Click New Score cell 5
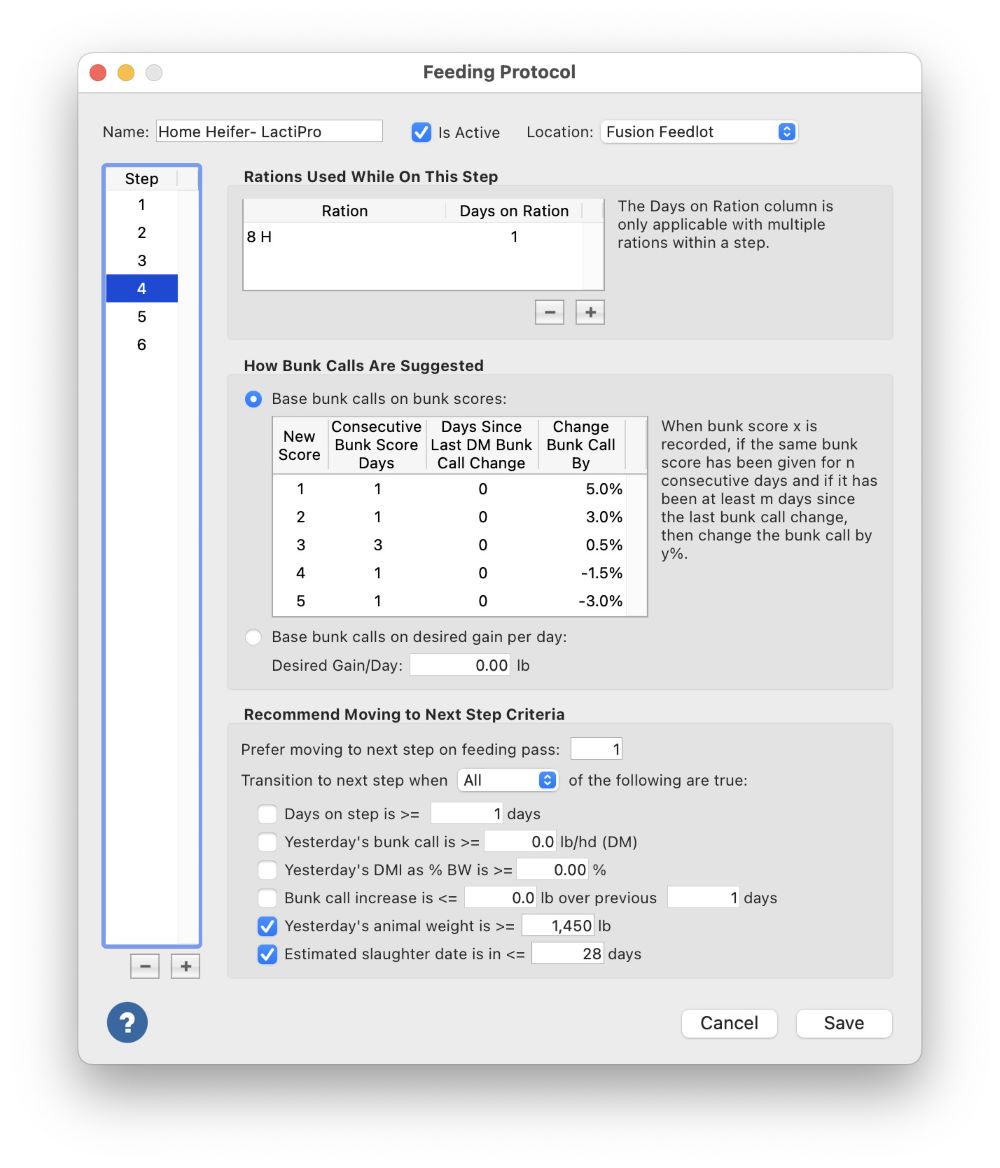This screenshot has height=1168, width=1000. [300, 600]
